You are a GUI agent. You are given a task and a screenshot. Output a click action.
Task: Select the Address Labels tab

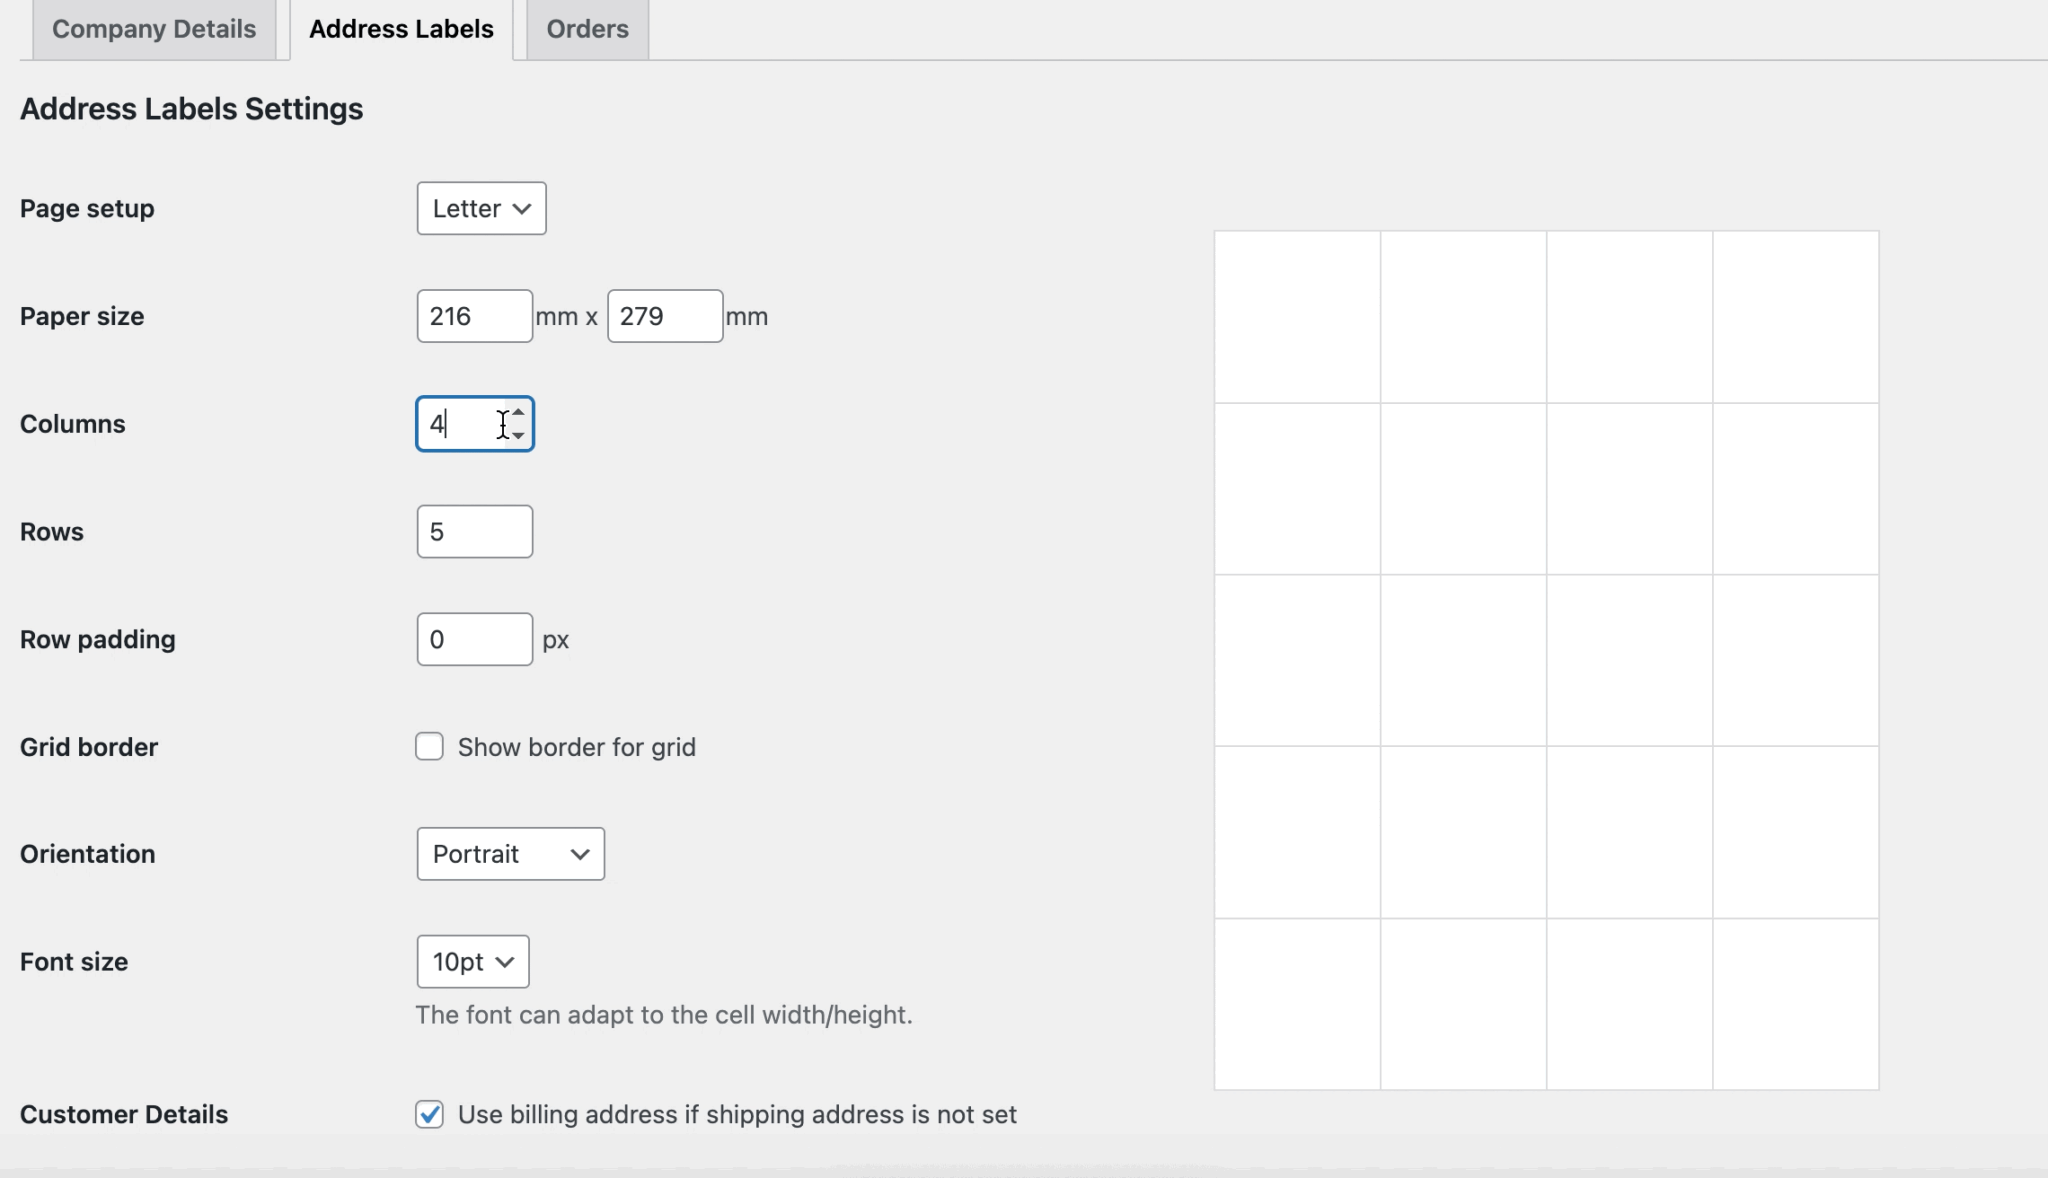click(x=401, y=29)
